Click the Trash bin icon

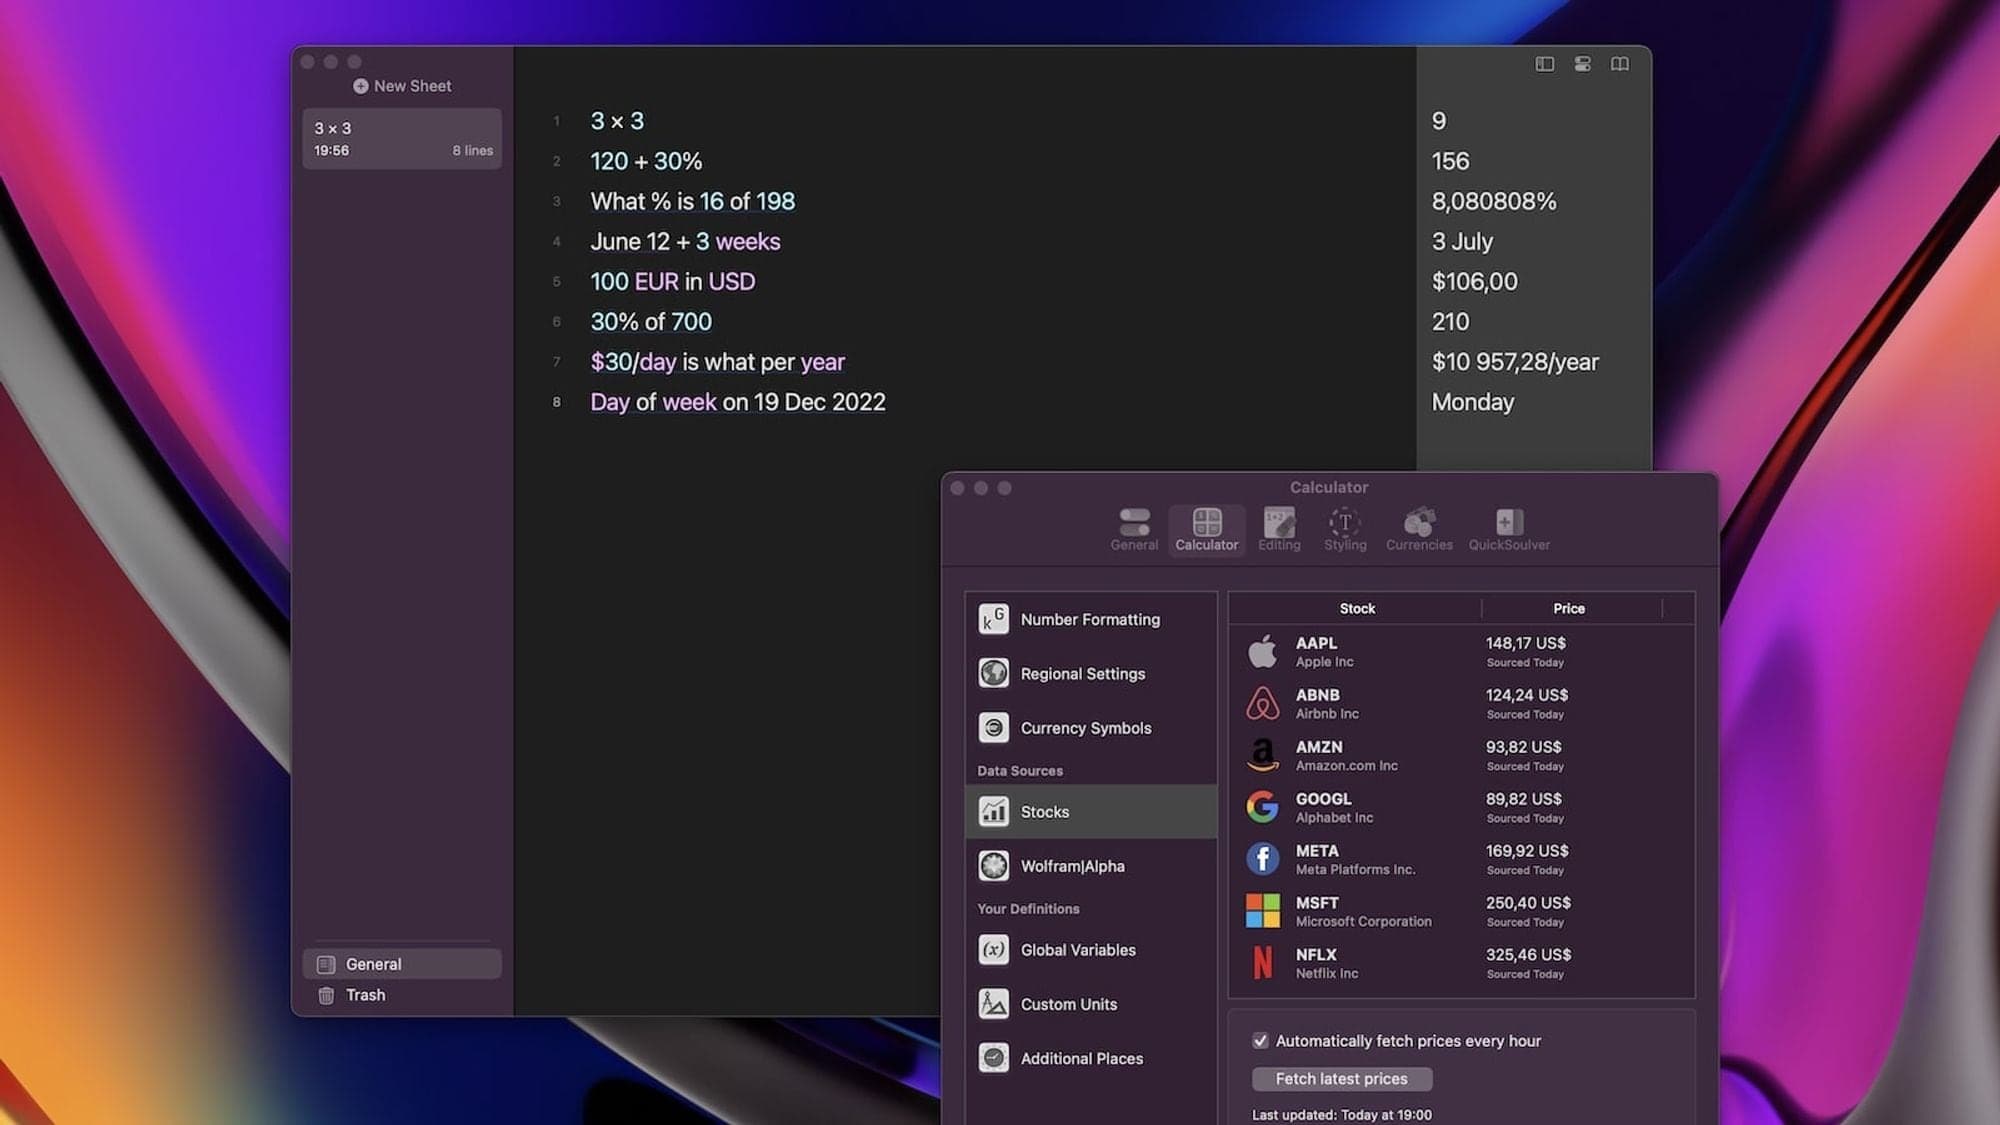(325, 995)
